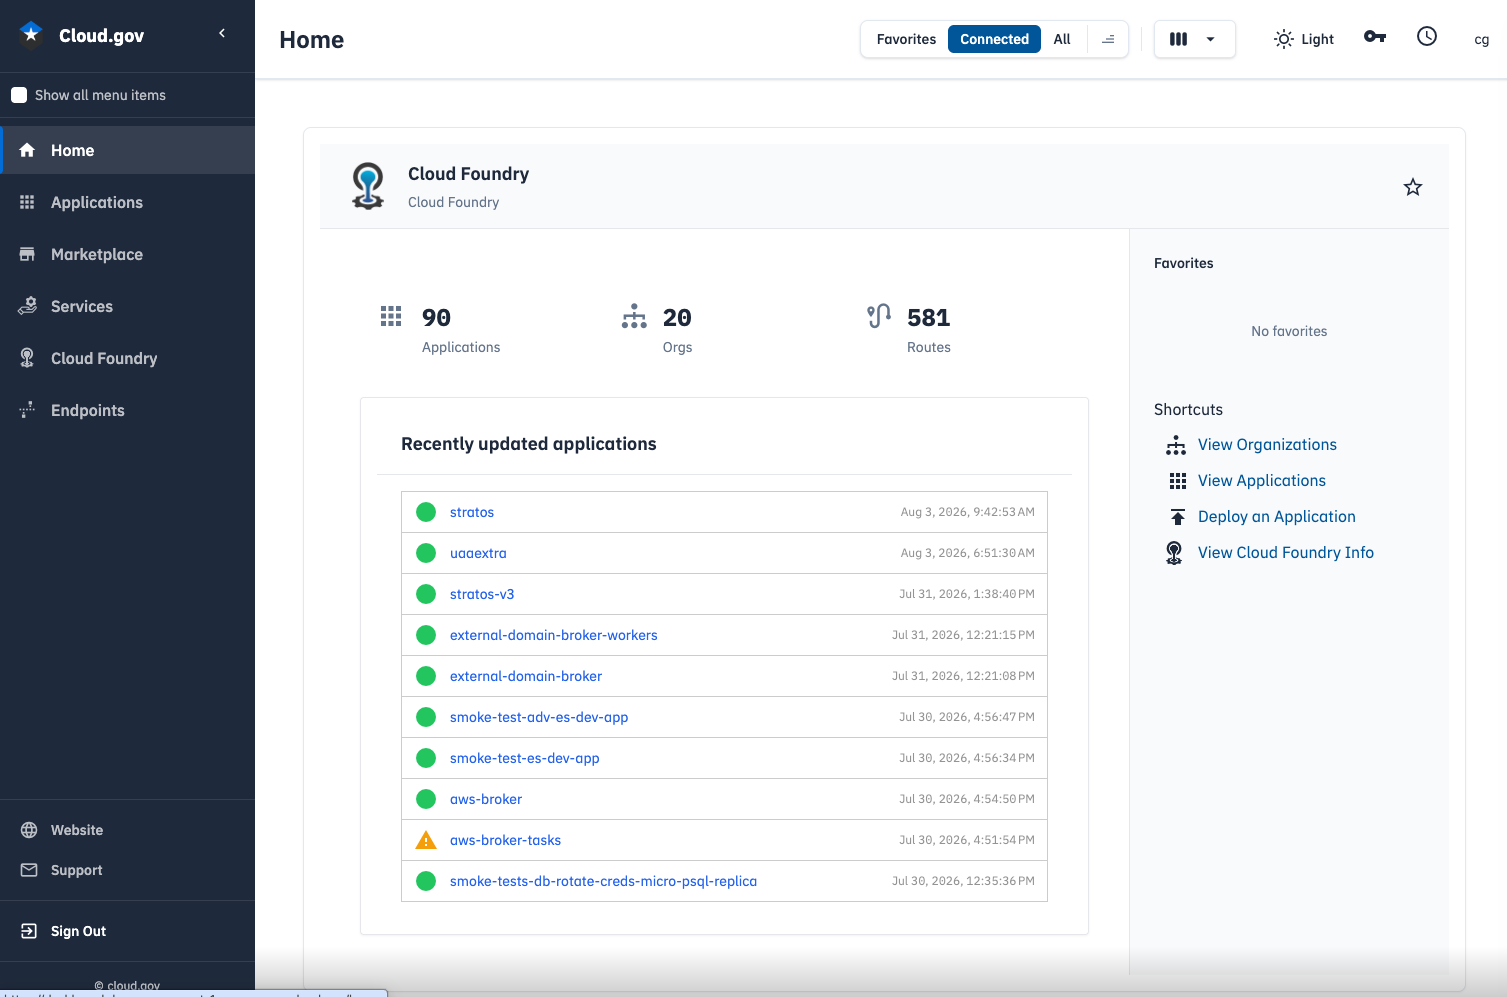Collapse the sidebar with the chevron arrow
Screen dimensions: 1507x997
coord(222,33)
